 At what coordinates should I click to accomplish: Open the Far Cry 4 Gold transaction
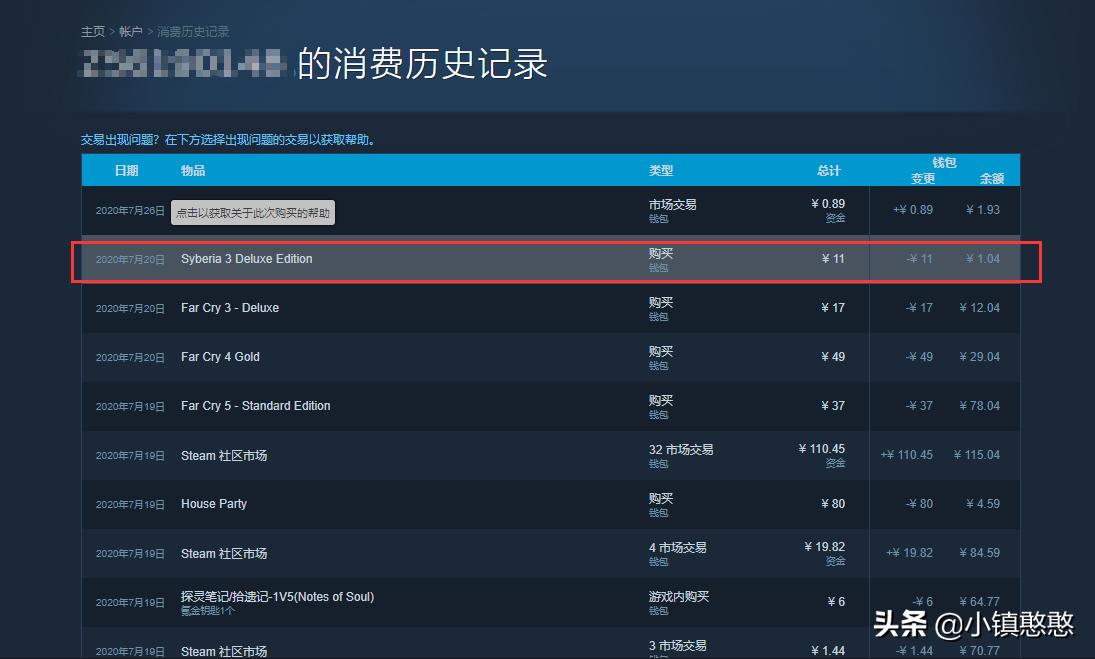[400, 356]
